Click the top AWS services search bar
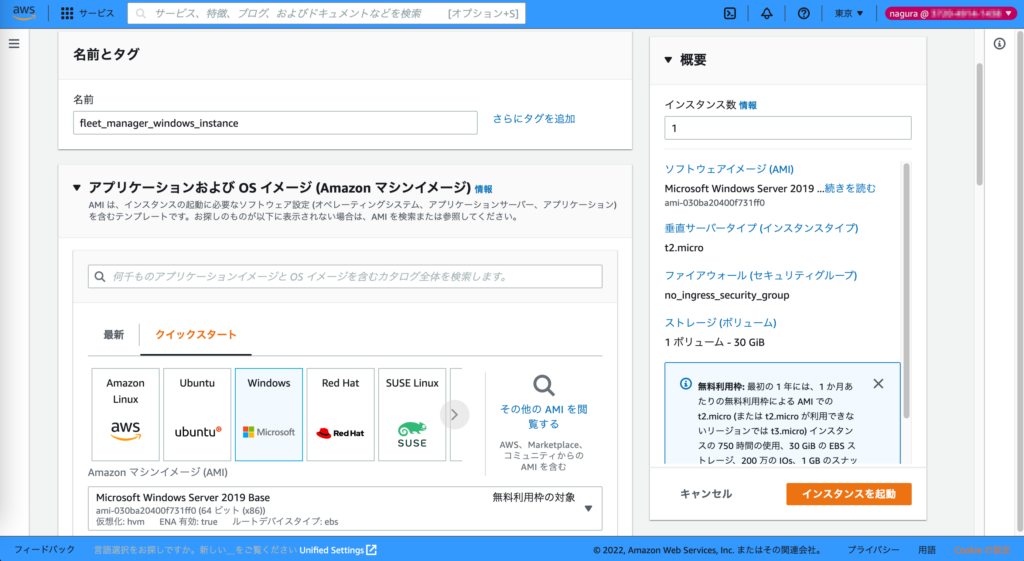This screenshot has width=1024, height=561. tap(326, 13)
